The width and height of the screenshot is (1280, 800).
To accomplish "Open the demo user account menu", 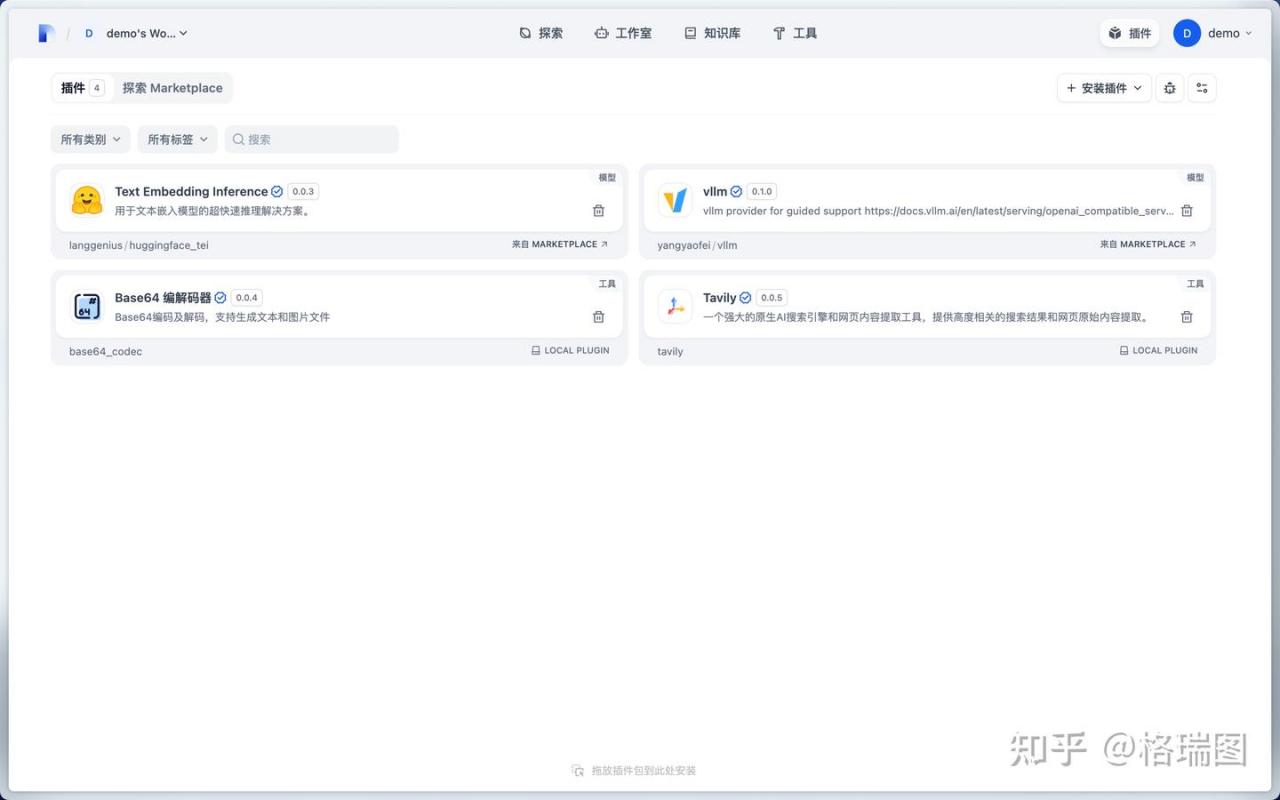I will pos(1213,33).
